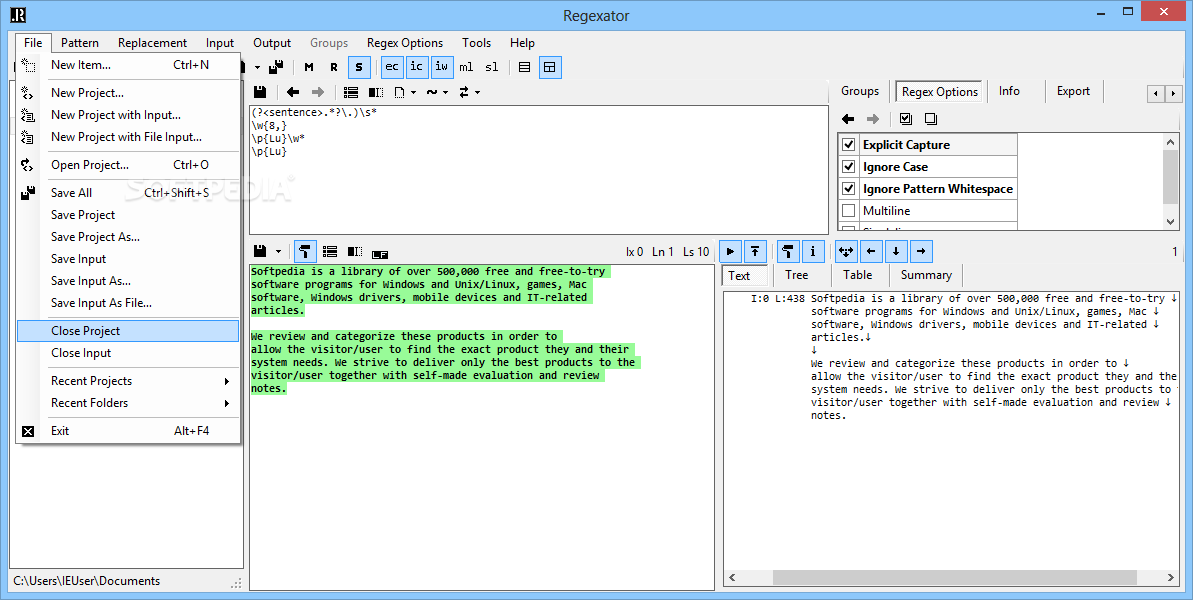The height and width of the screenshot is (600, 1193).
Task: Open the document icon dropdown in pattern toolbar
Action: tap(405, 92)
